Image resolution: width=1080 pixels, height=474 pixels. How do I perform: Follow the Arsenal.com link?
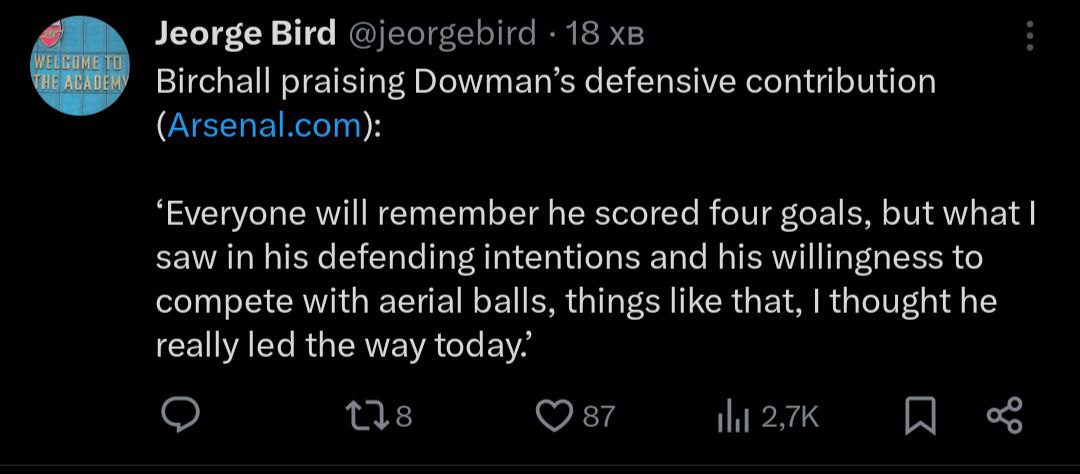coord(265,127)
